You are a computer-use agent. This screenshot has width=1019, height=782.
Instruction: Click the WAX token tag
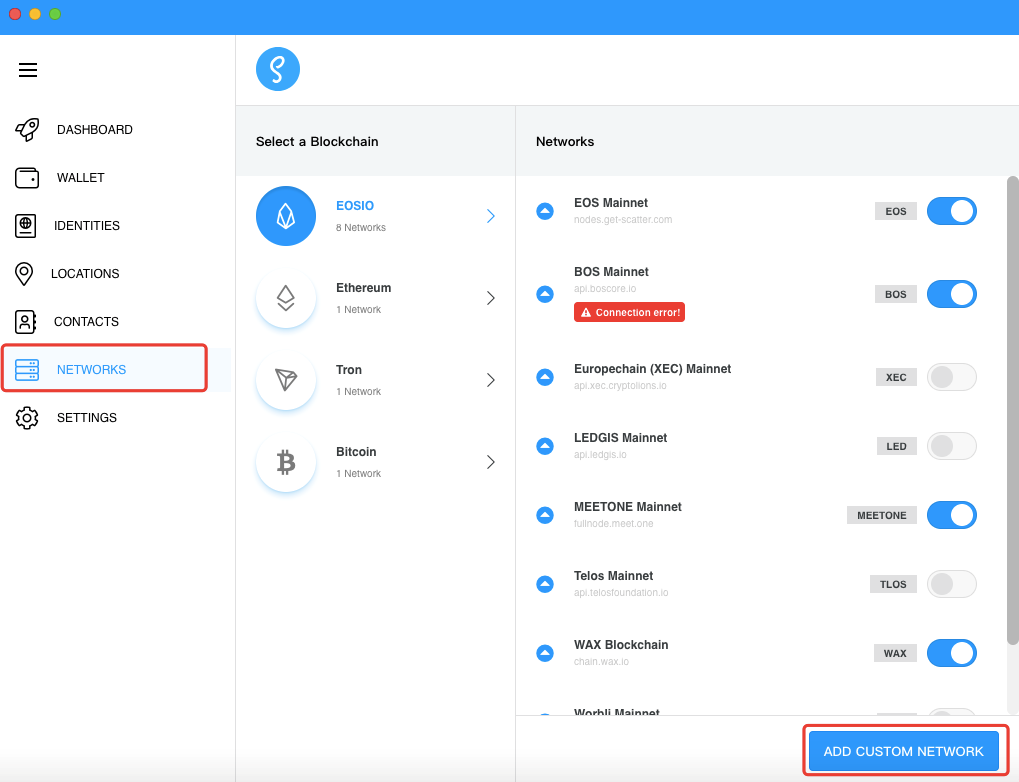point(895,653)
